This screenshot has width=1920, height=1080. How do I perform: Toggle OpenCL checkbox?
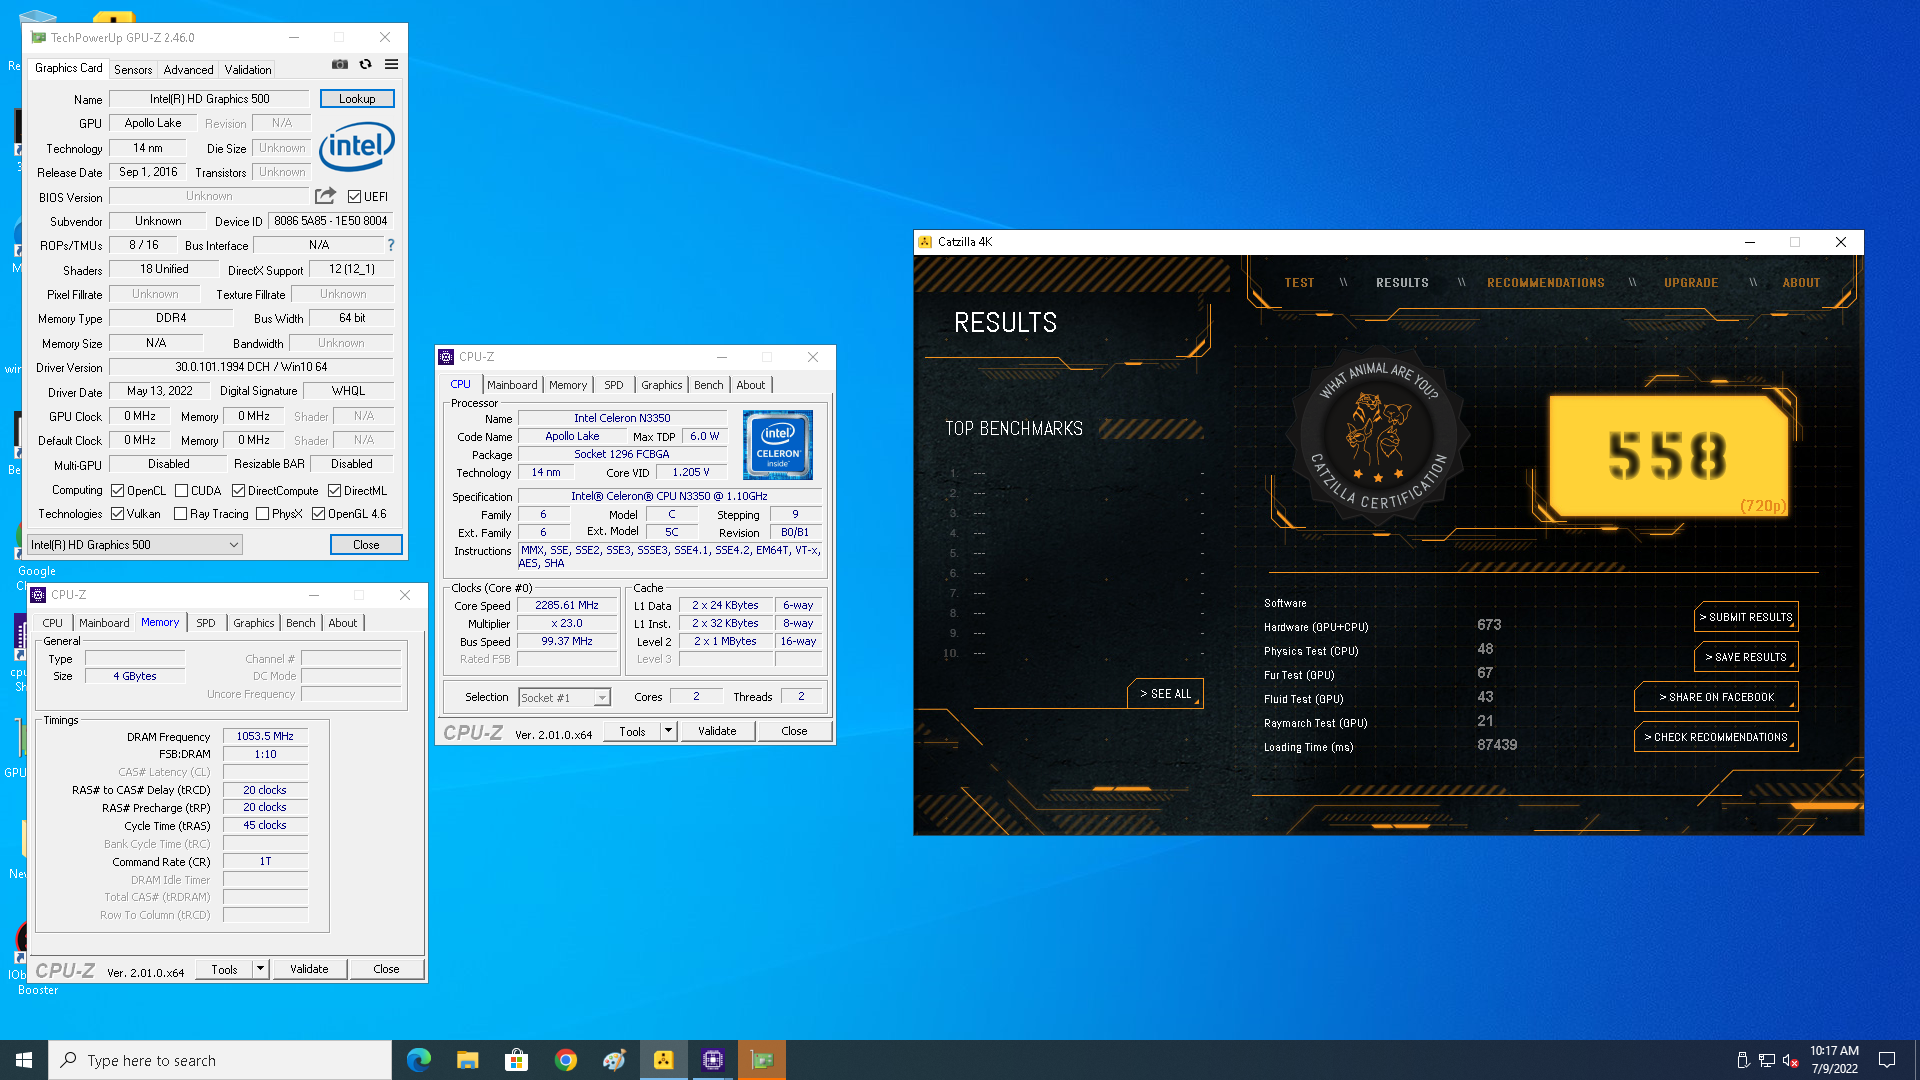118,491
